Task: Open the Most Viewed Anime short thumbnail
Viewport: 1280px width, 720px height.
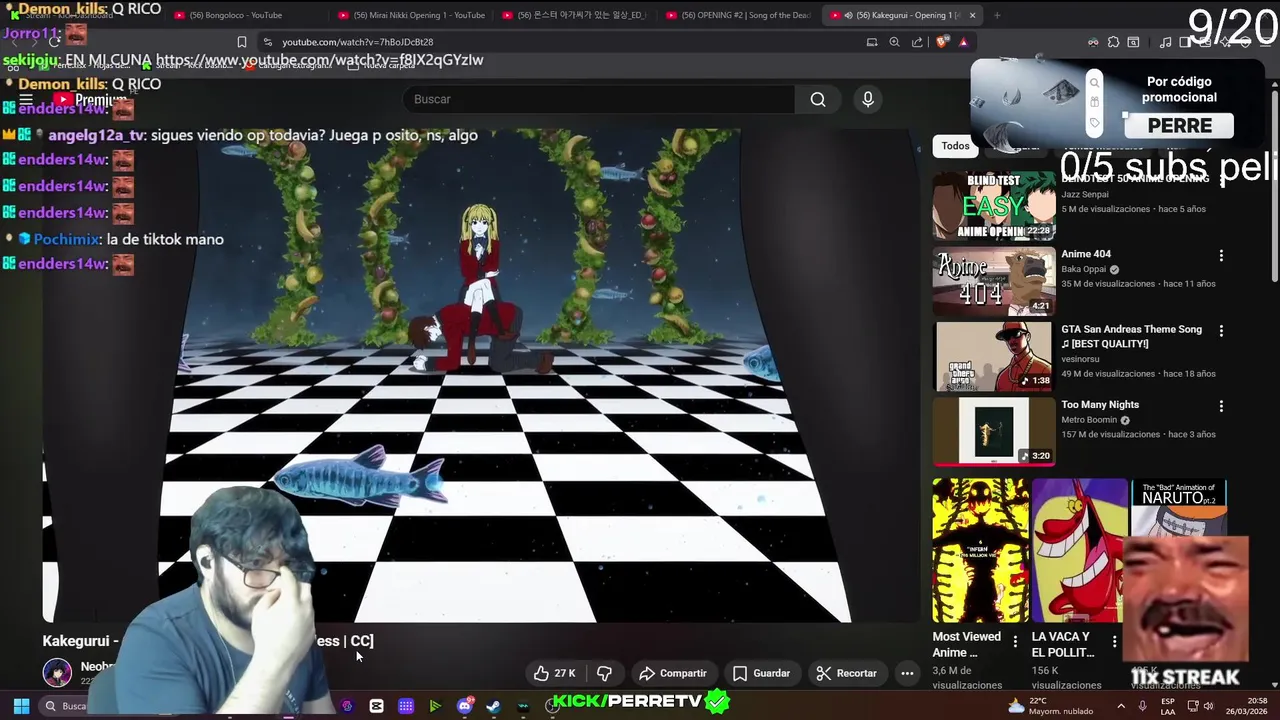Action: 980,550
